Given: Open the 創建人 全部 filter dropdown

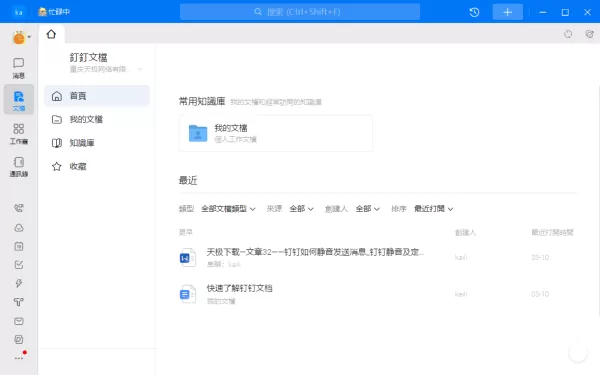Looking at the screenshot, I should click(x=367, y=209).
